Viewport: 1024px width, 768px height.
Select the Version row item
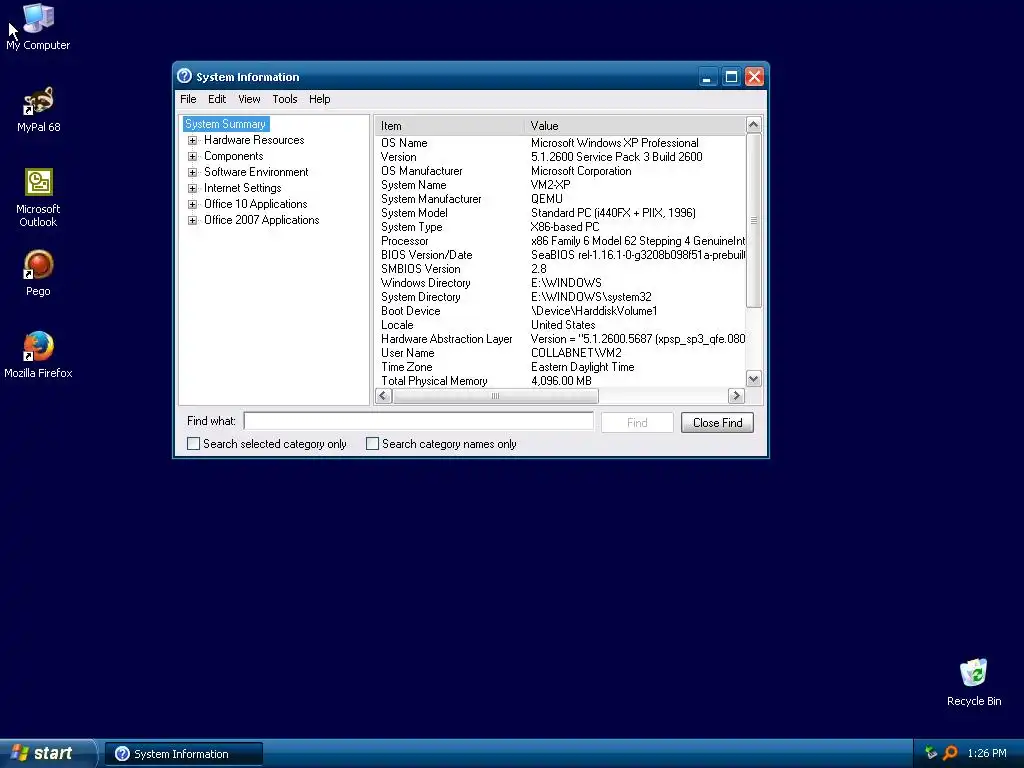click(560, 157)
